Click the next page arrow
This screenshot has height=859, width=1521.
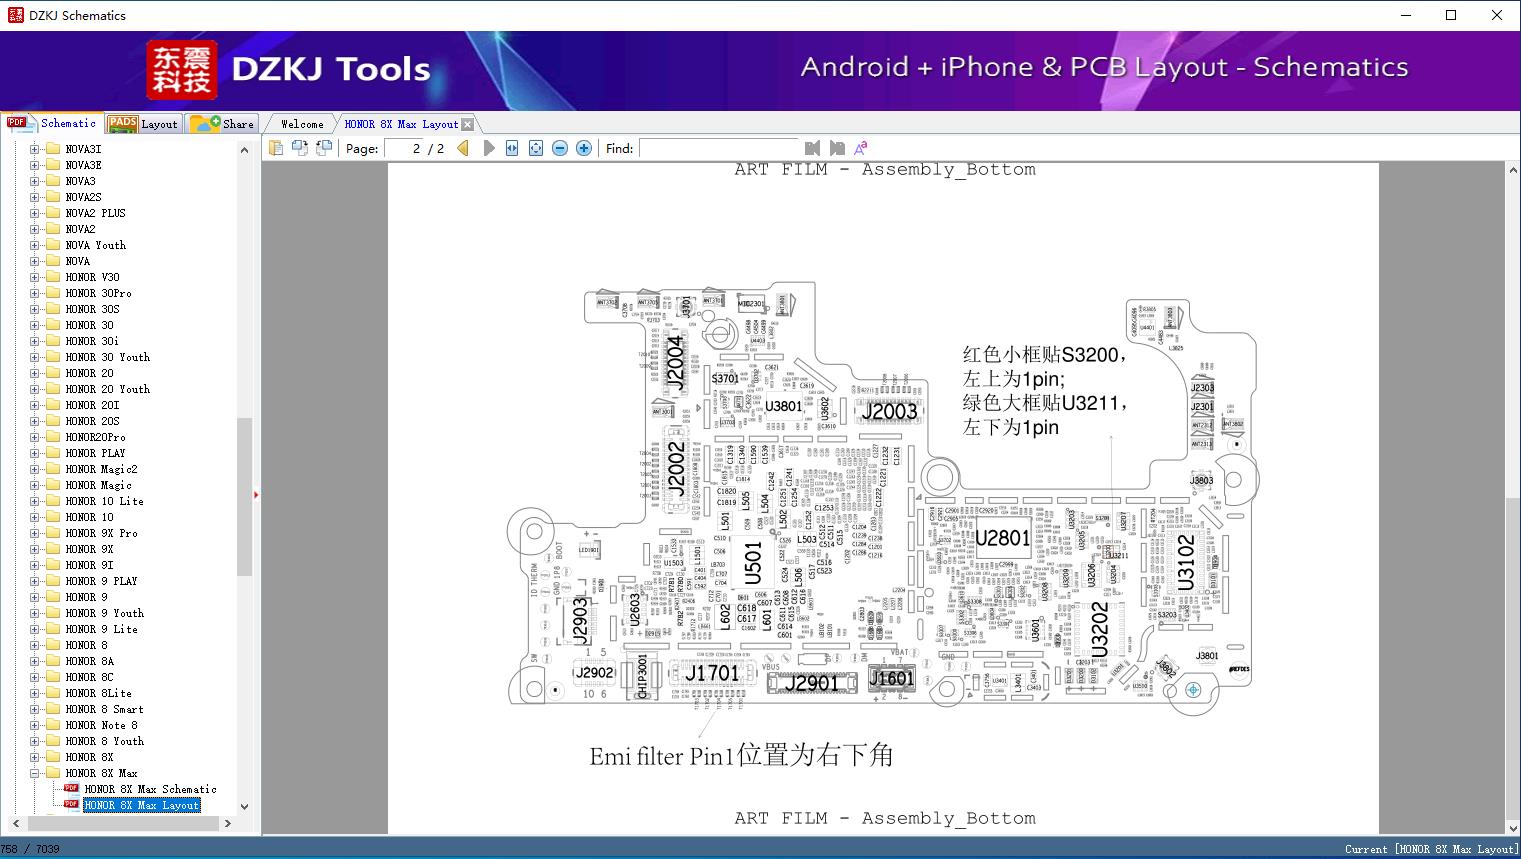489,148
